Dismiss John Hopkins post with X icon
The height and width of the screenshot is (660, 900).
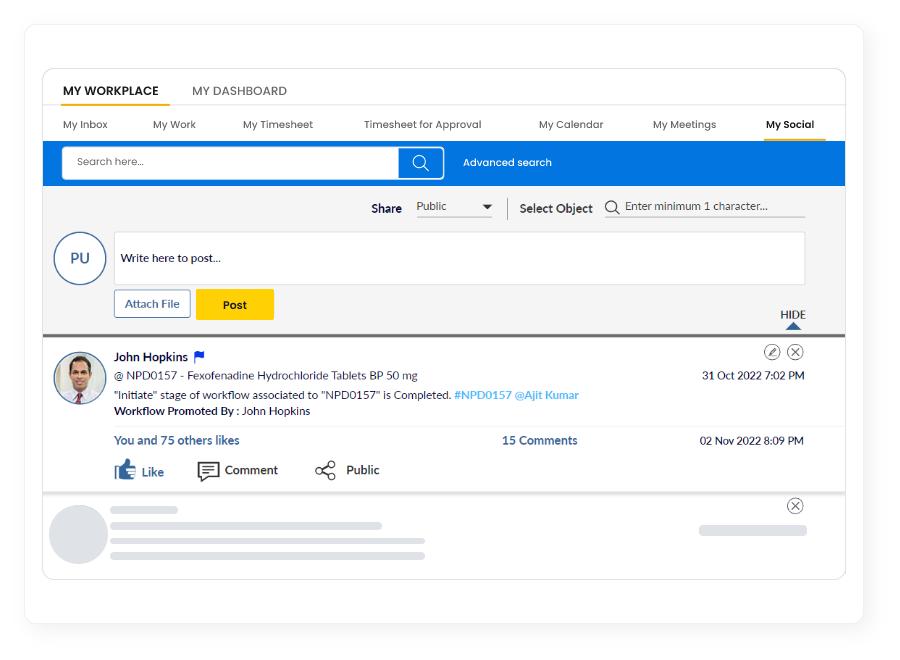coord(795,352)
